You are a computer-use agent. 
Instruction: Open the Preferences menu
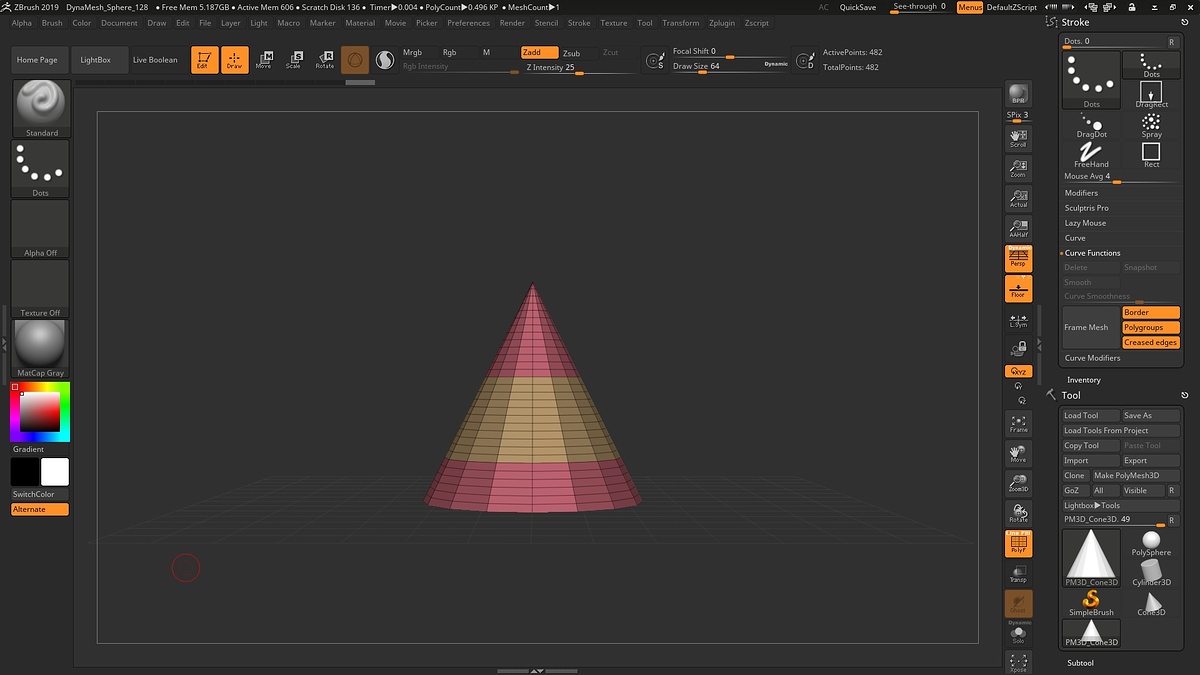pos(468,23)
